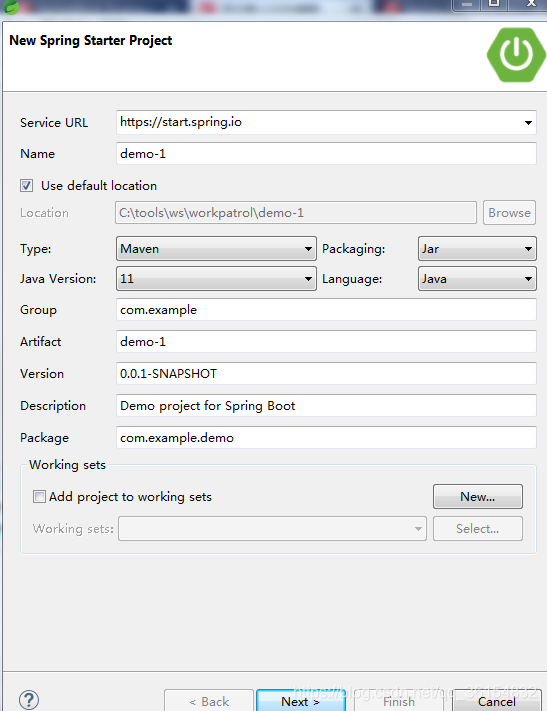Click the Next button
The image size is (547, 711).
click(x=301, y=701)
